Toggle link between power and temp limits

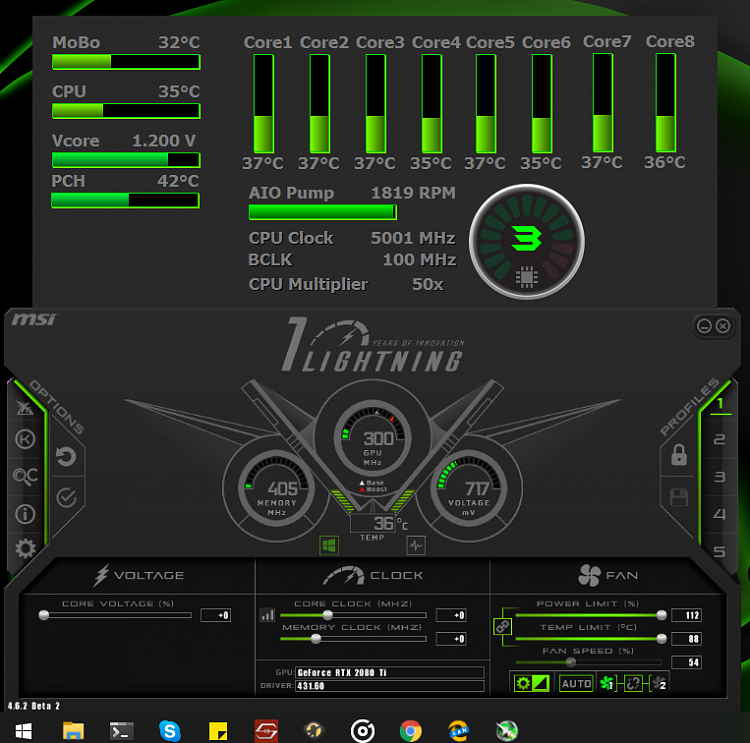[502, 626]
